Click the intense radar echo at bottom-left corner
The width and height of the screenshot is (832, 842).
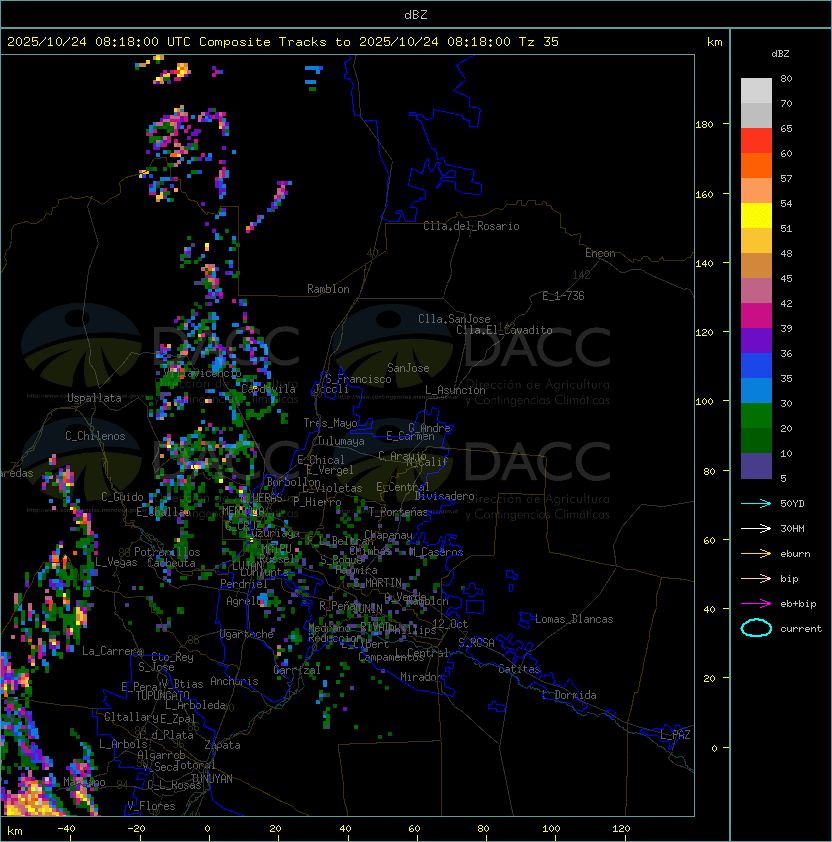32,797
